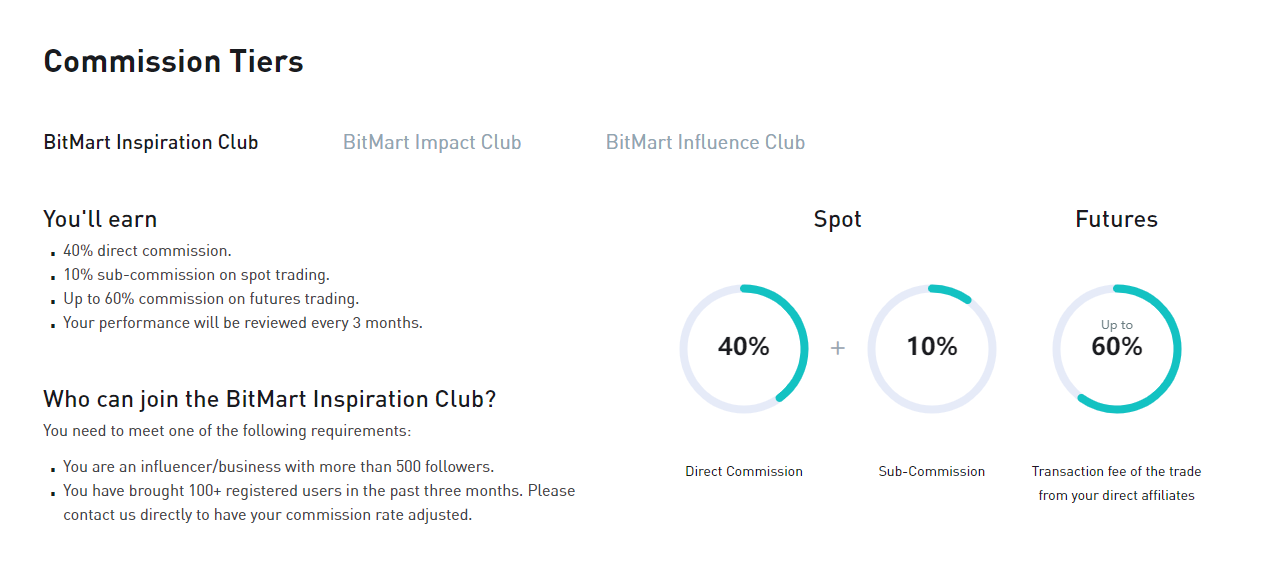1270x569 pixels.
Task: Click the "reviewed every 3 months" bullet
Action: [243, 323]
